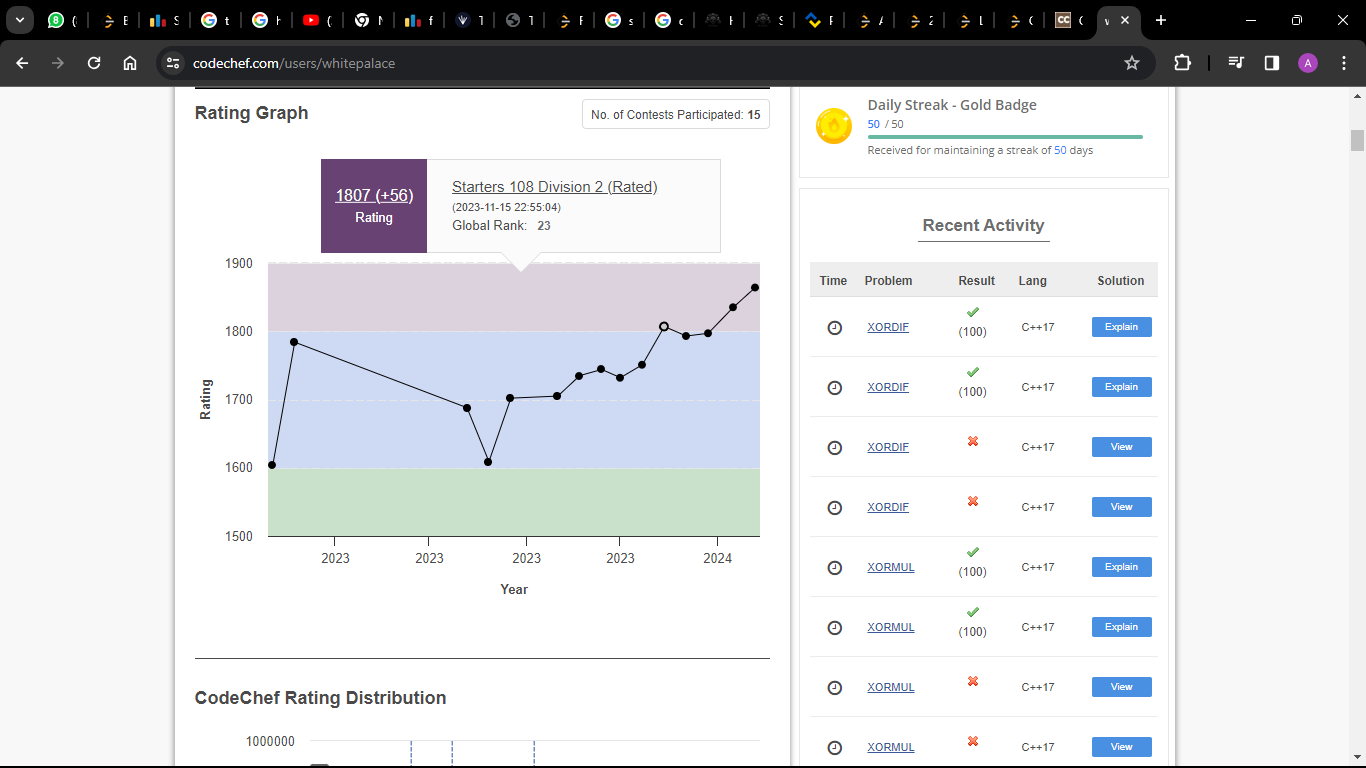Click the green checkmark in the first XORDIF row
The image size is (1366, 768).
[x=973, y=312]
